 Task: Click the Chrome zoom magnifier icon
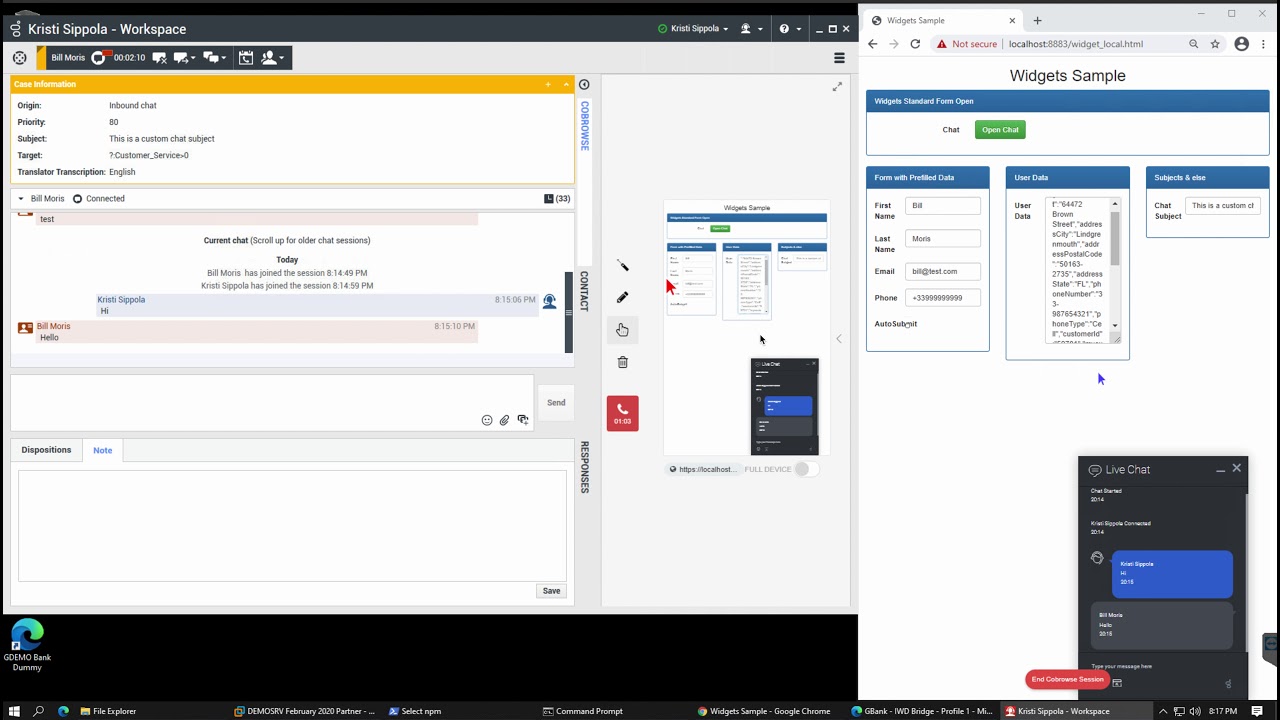(1193, 44)
